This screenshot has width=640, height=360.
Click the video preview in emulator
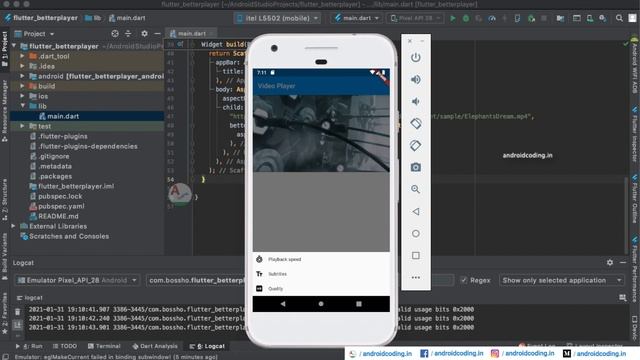point(321,133)
